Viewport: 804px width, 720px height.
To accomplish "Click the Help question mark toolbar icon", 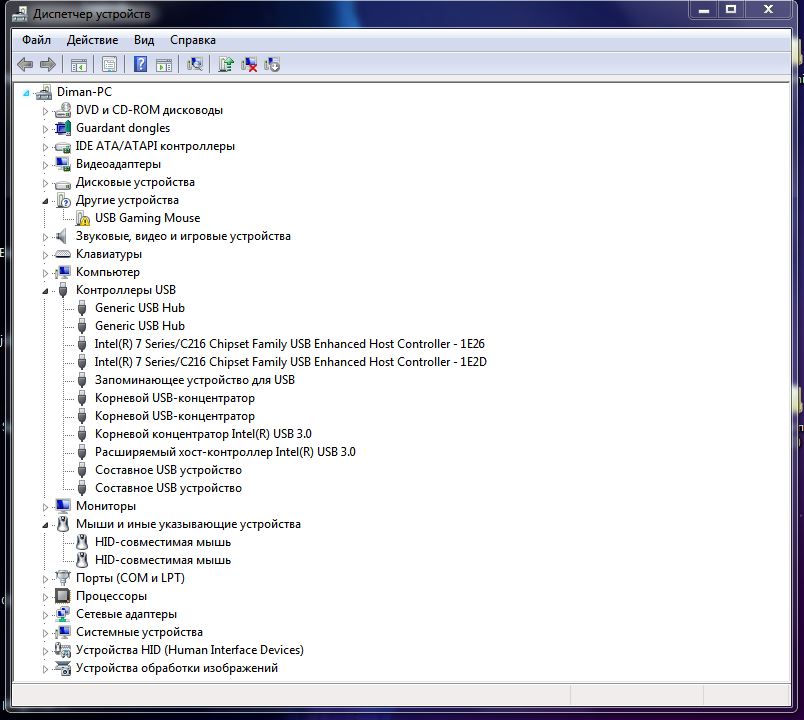I will click(x=140, y=65).
